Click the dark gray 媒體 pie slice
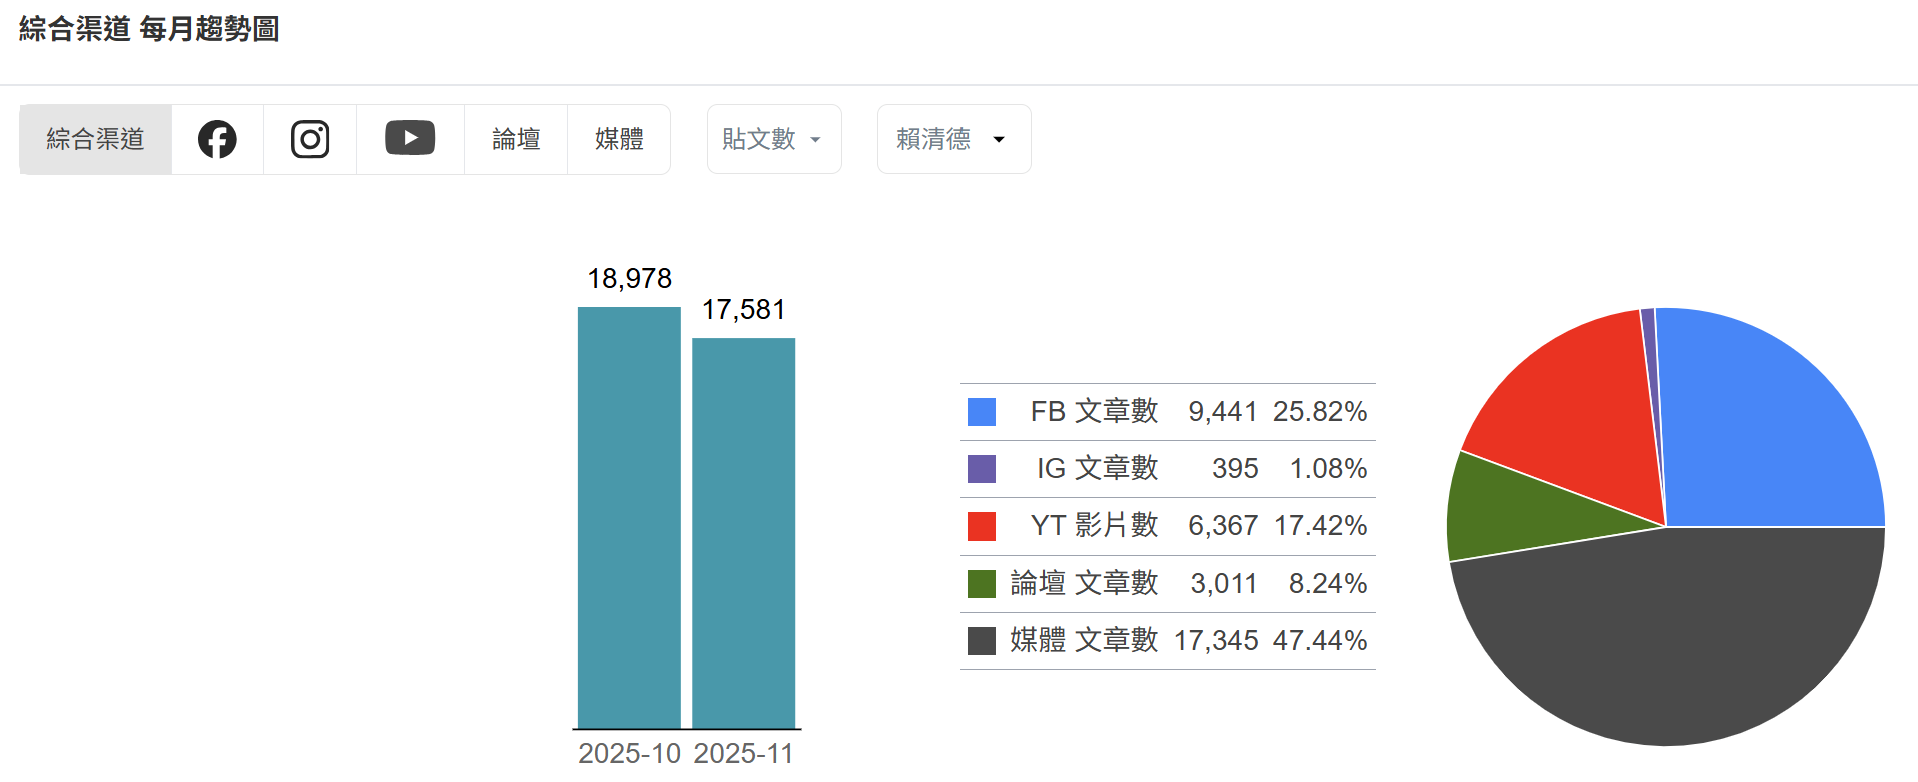The width and height of the screenshot is (1918, 782). (x=1670, y=640)
